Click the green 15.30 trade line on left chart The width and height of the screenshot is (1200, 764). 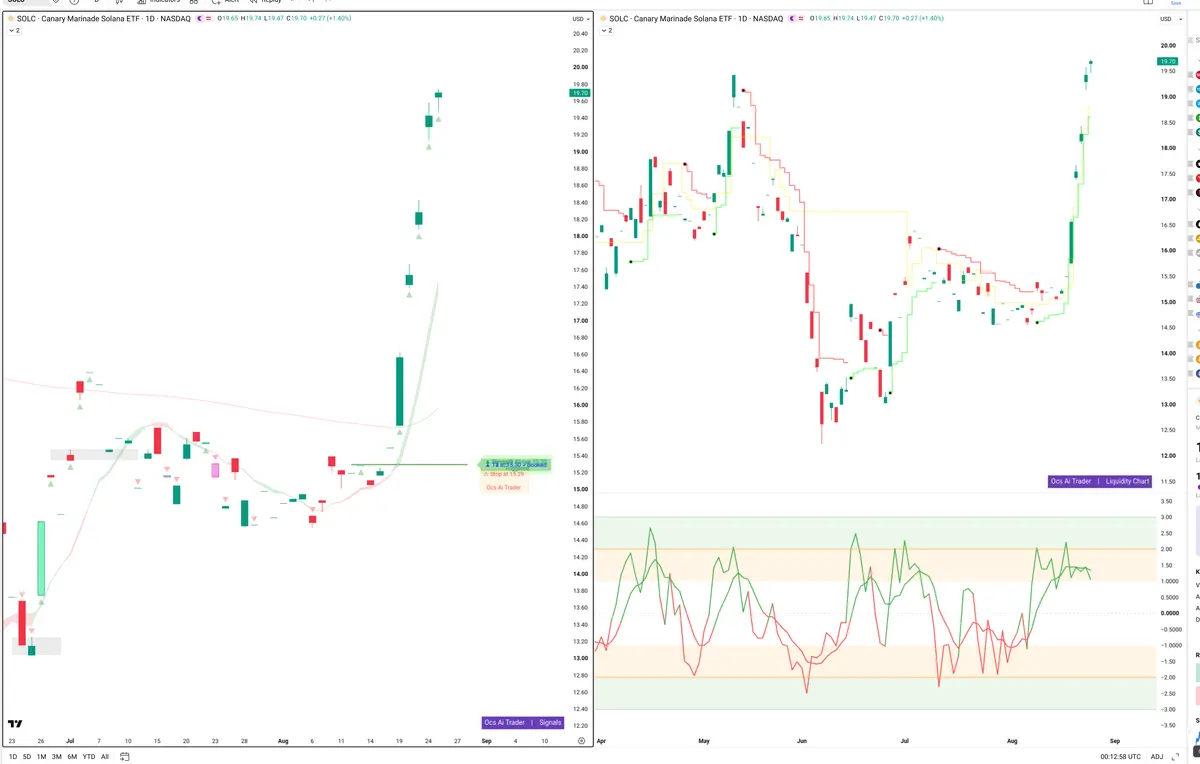point(408,464)
